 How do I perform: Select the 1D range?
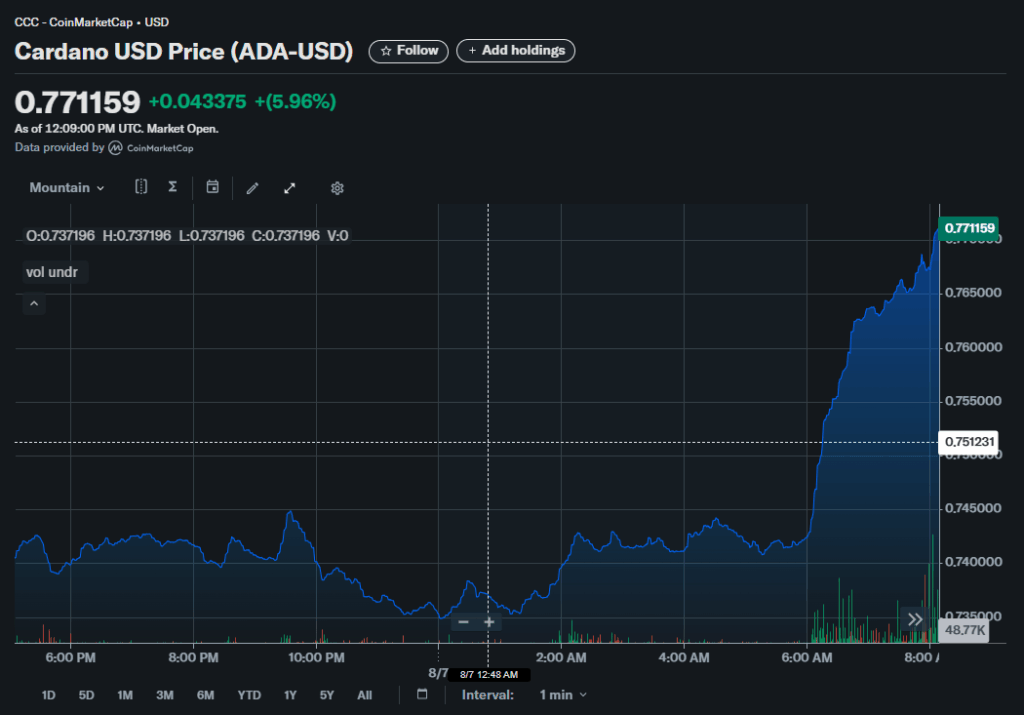[48, 695]
